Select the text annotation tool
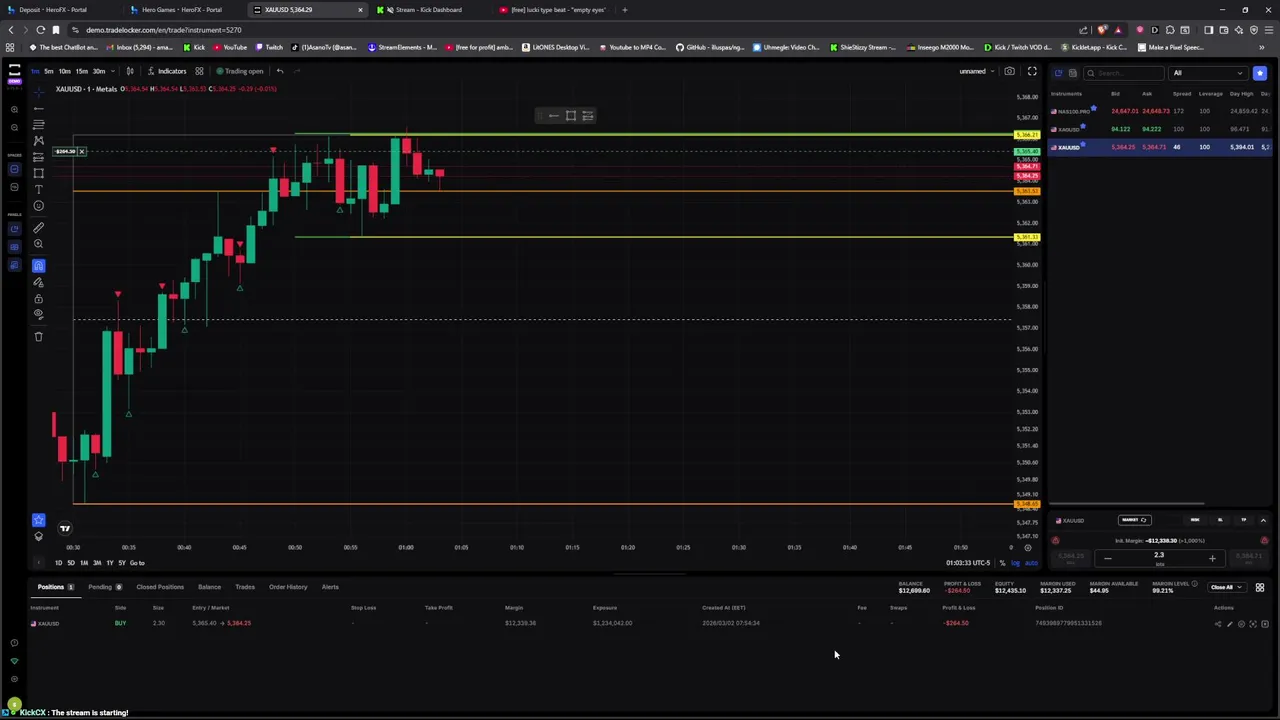 (39, 189)
